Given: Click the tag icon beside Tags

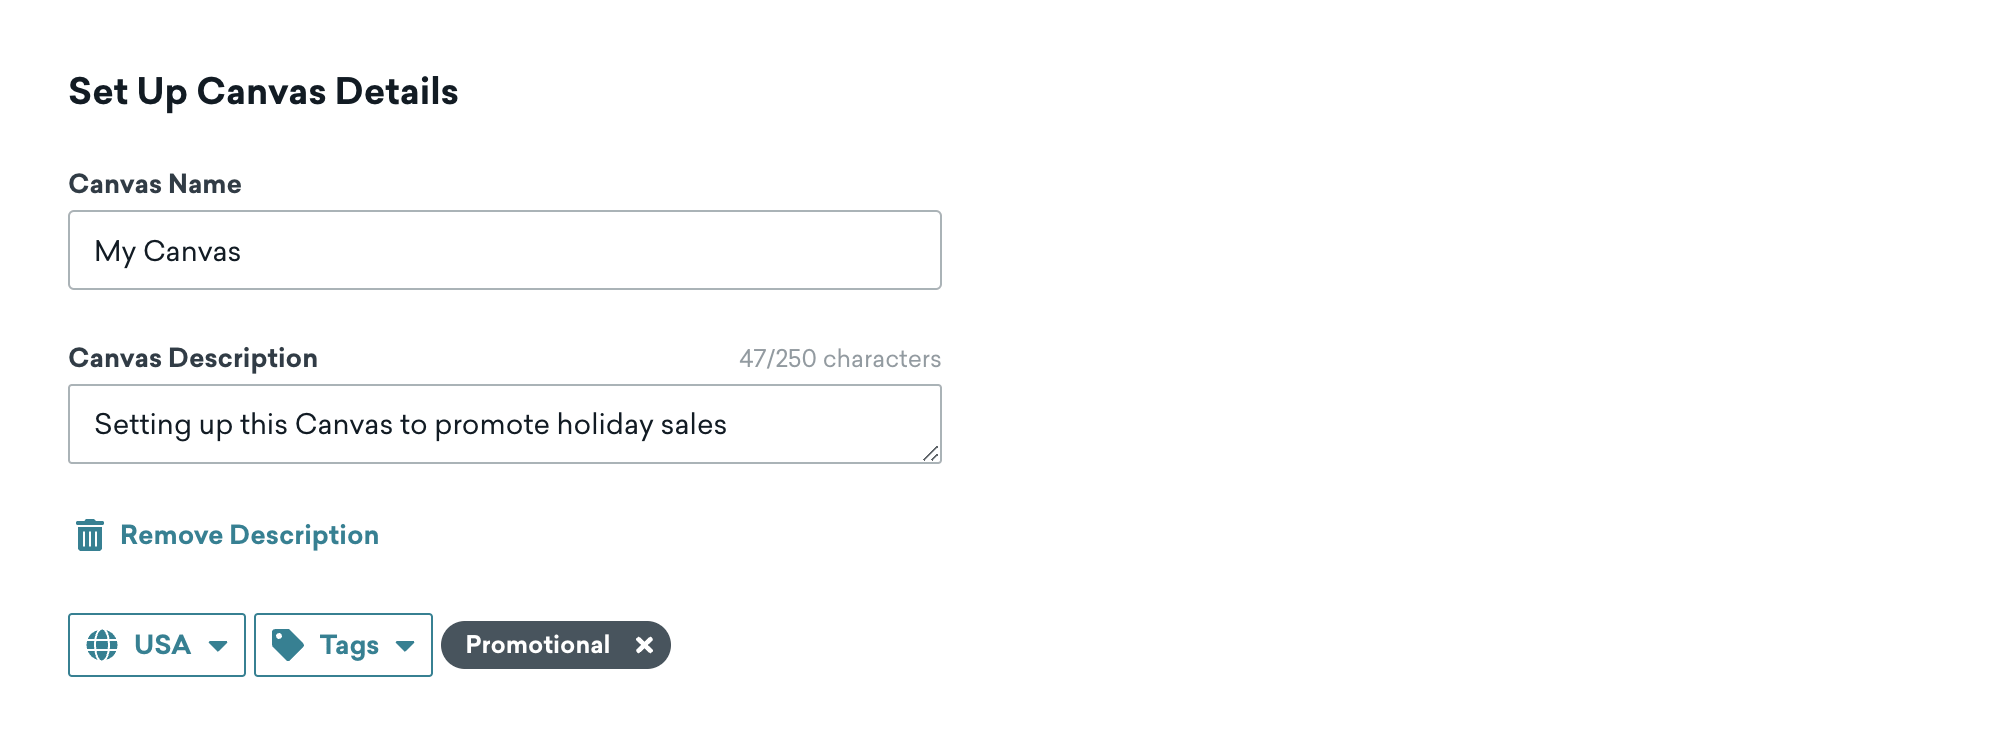Looking at the screenshot, I should tap(288, 645).
